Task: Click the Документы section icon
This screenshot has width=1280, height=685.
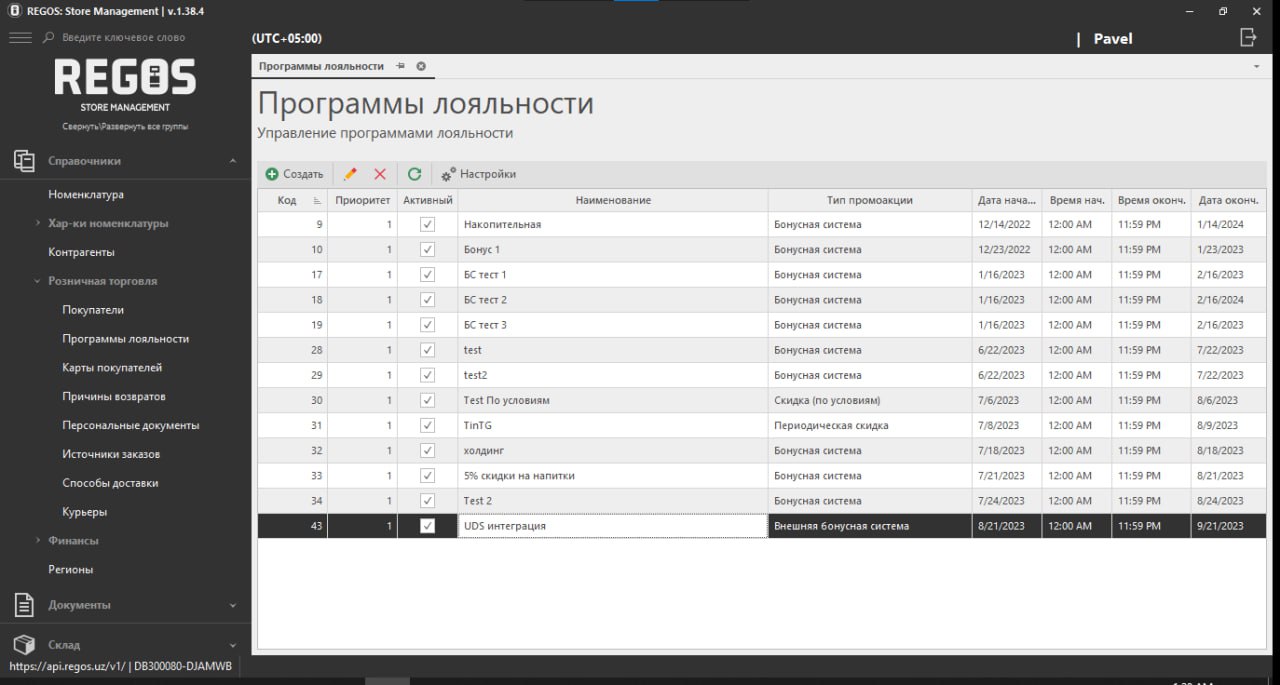Action: pos(24,605)
